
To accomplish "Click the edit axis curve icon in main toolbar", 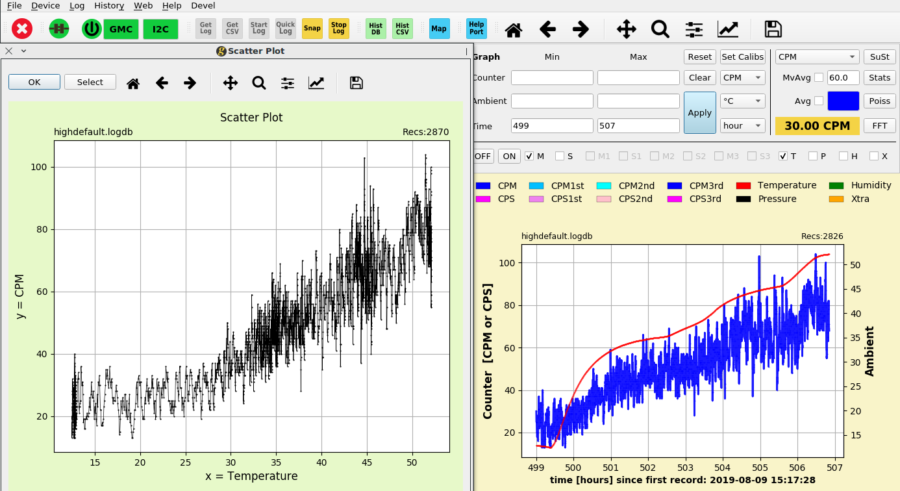I will click(x=728, y=29).
